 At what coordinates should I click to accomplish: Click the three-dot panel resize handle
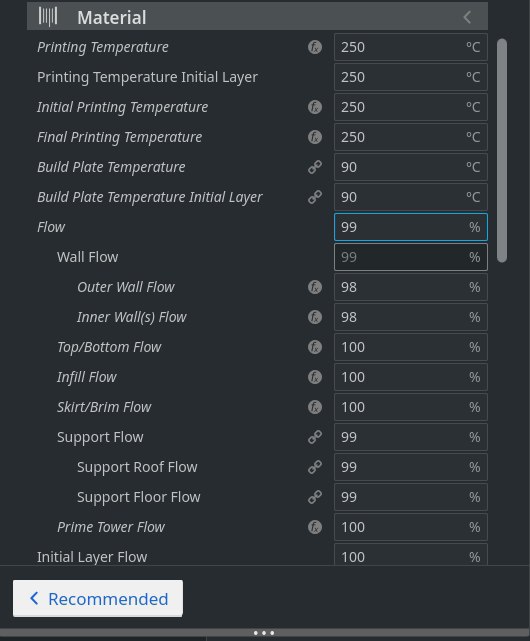(264, 633)
